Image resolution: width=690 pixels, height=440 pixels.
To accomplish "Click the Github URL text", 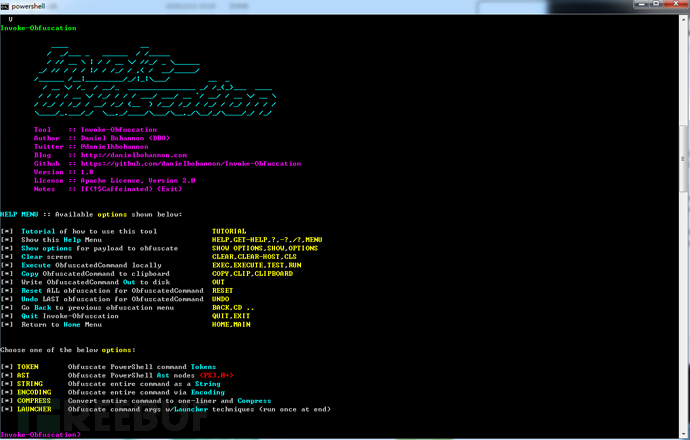I will pyautogui.click(x=191, y=163).
